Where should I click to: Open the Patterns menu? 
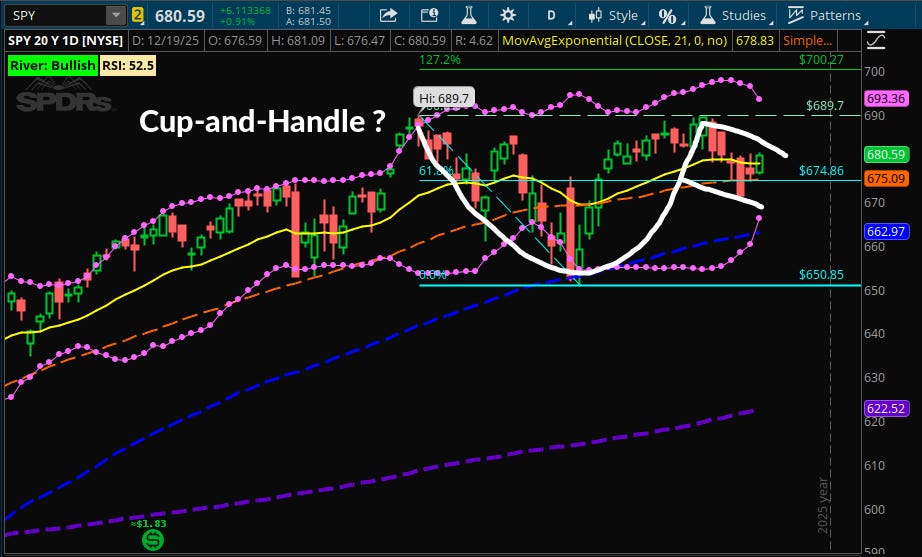click(826, 15)
